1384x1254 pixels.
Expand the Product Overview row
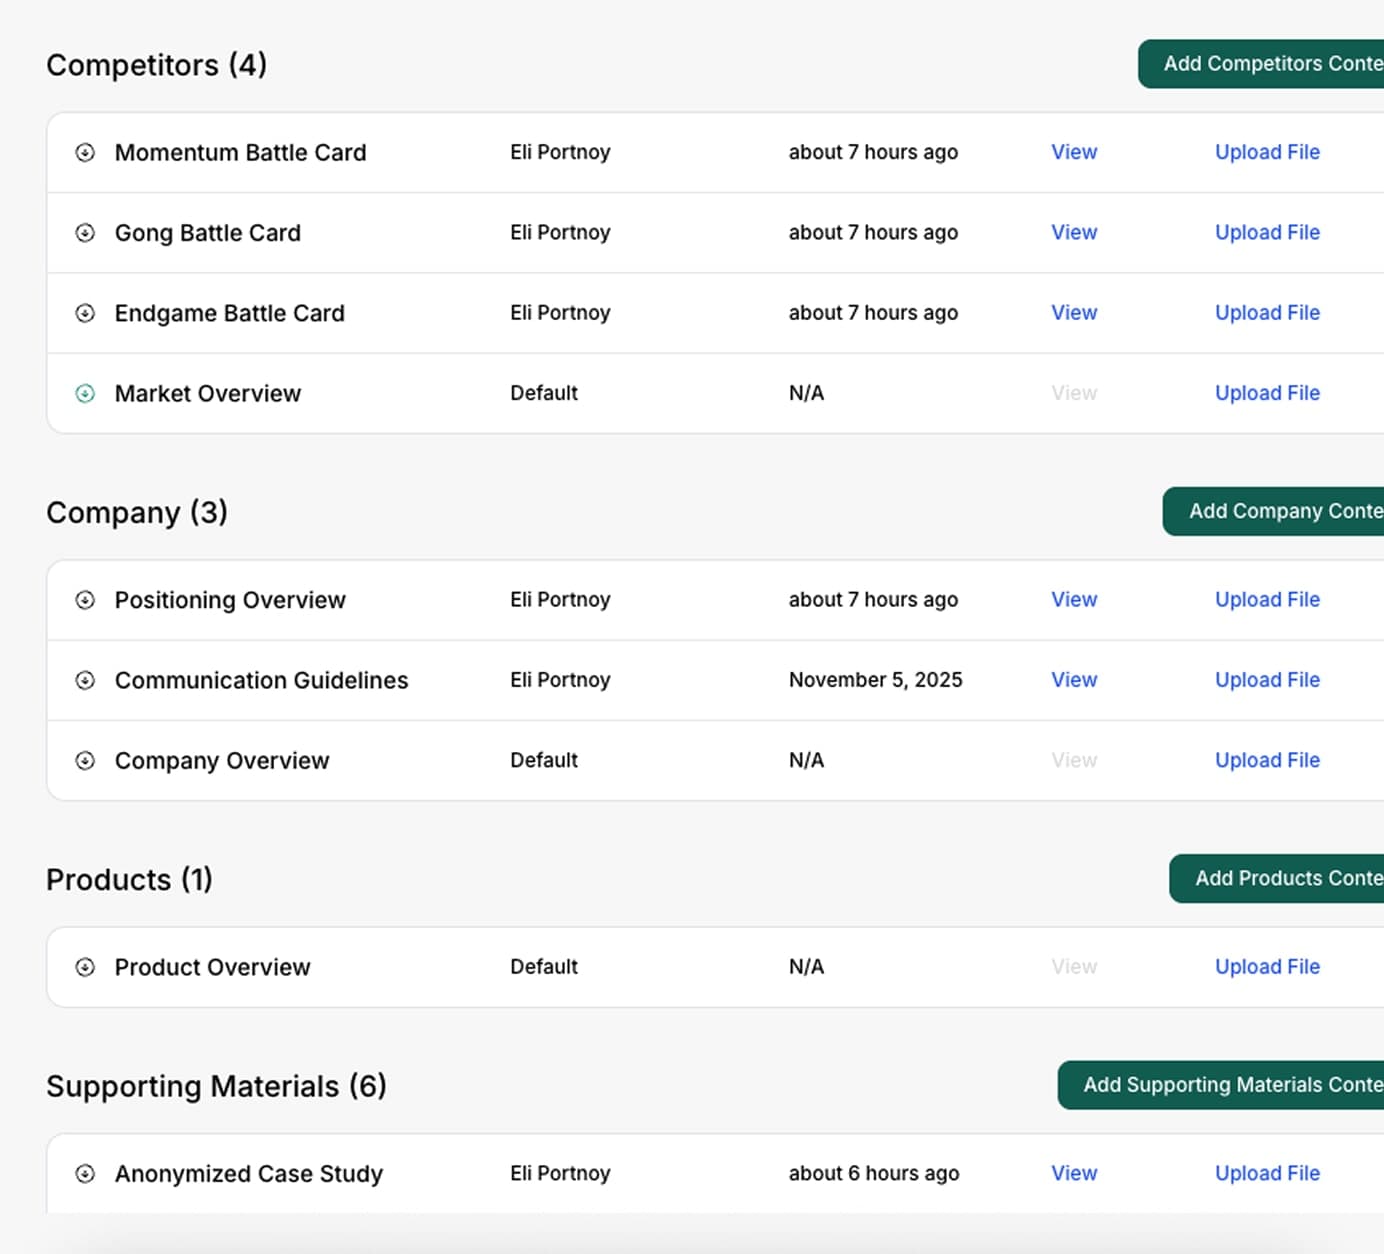[x=85, y=967]
